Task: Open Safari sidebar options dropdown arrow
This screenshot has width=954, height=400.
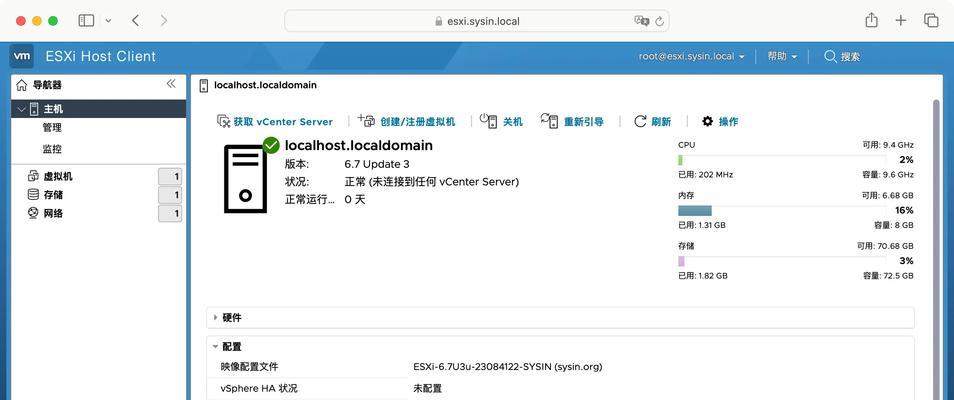Action: [x=108, y=21]
